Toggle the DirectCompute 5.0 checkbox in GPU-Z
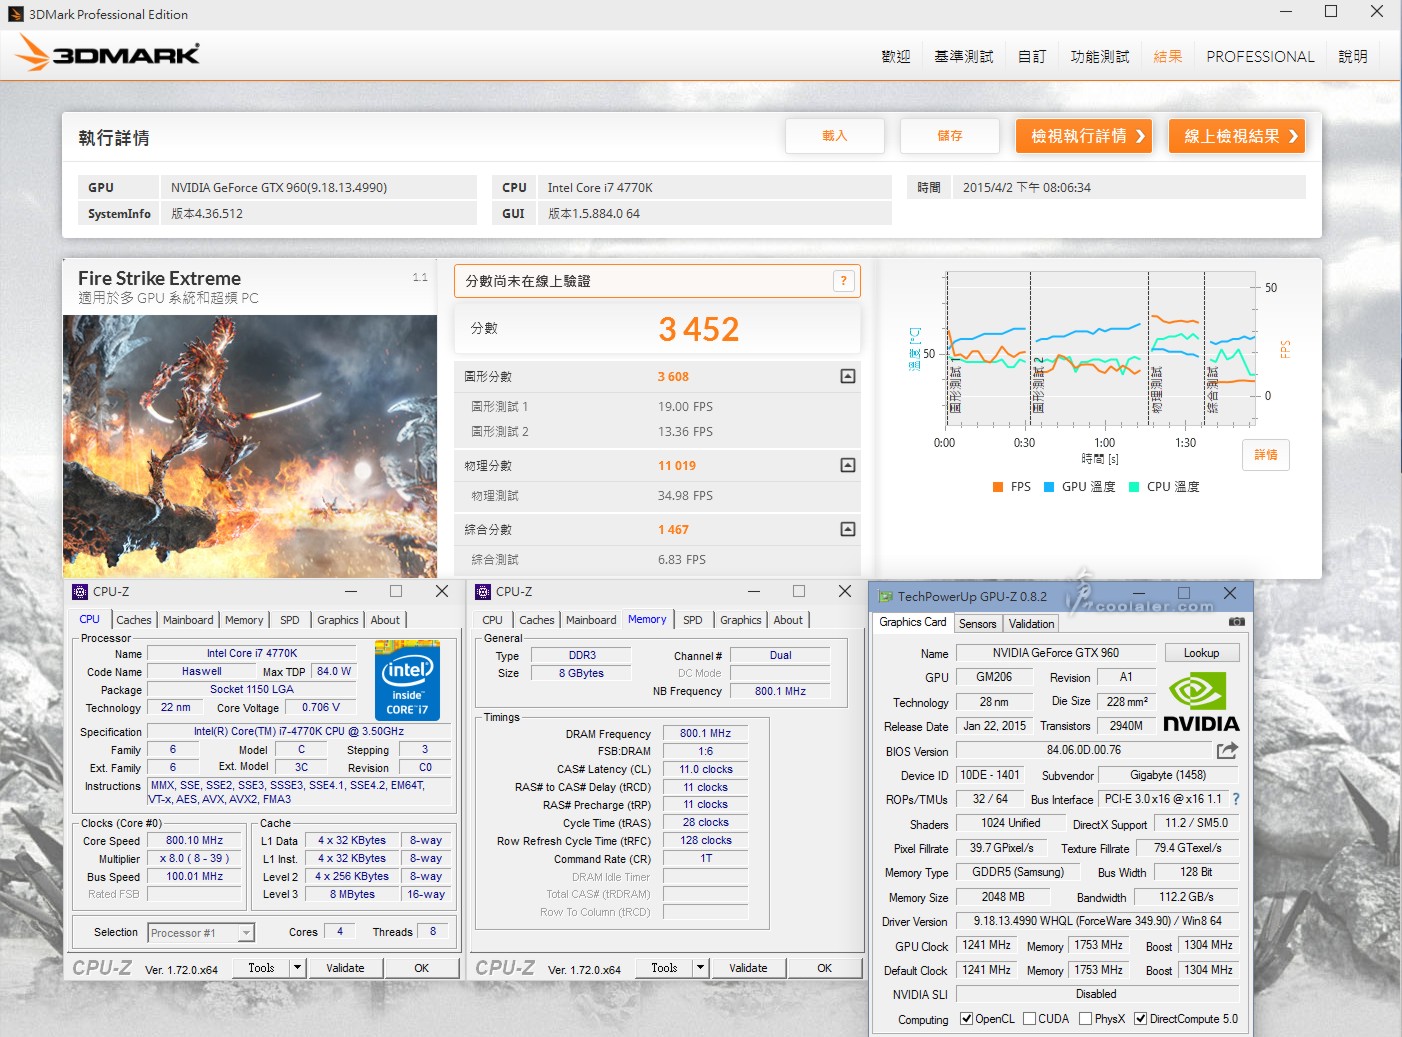Image resolution: width=1402 pixels, height=1037 pixels. click(x=1140, y=1019)
